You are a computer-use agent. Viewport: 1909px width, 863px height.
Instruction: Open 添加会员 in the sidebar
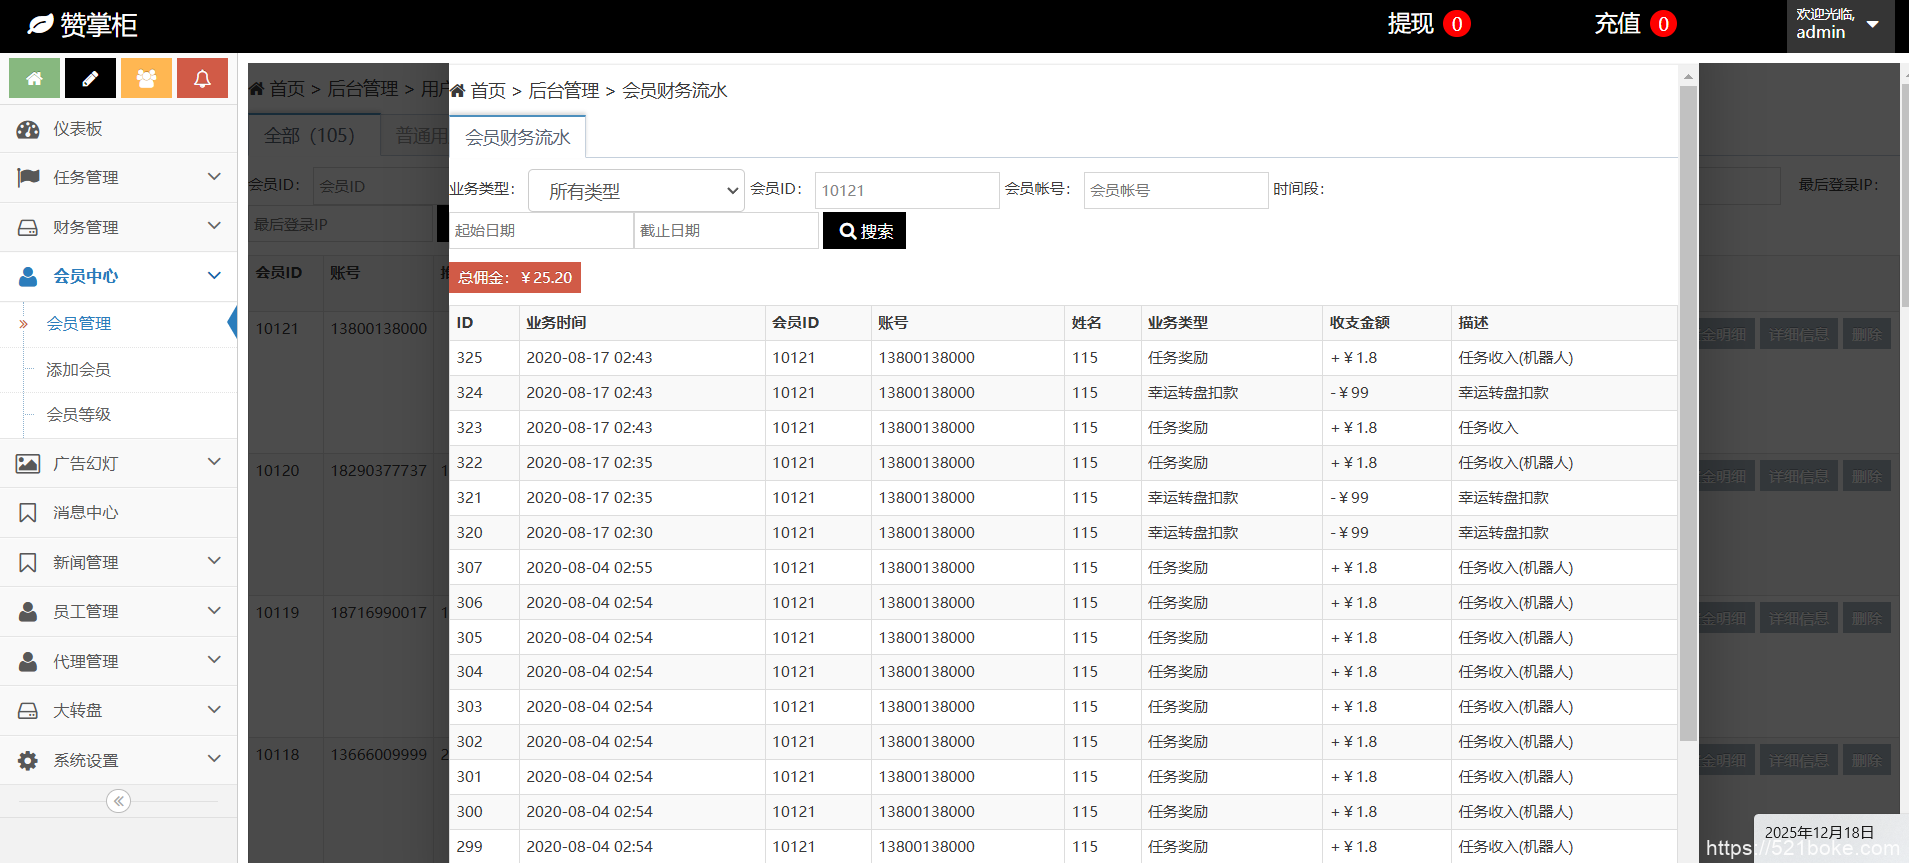tap(78, 370)
